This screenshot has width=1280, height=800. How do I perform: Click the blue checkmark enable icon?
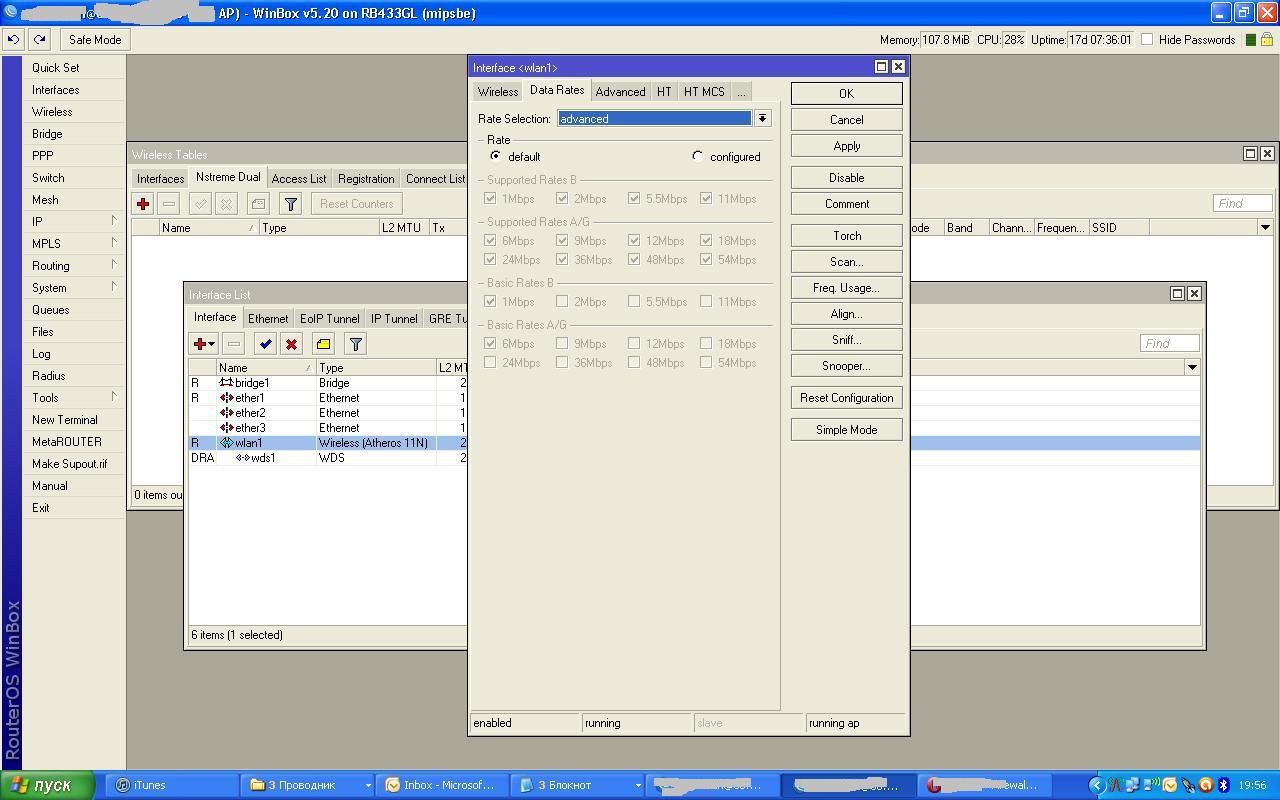[x=265, y=344]
